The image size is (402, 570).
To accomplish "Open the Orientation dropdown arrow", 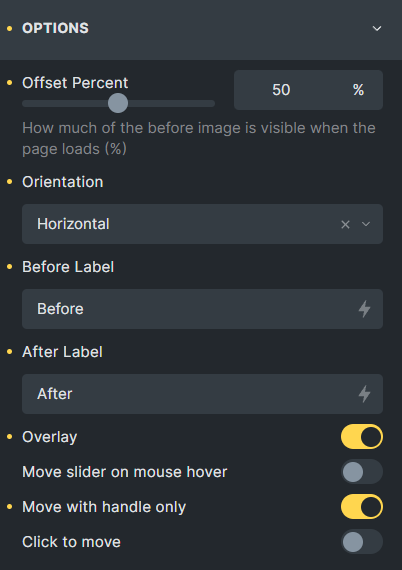I will point(366,224).
